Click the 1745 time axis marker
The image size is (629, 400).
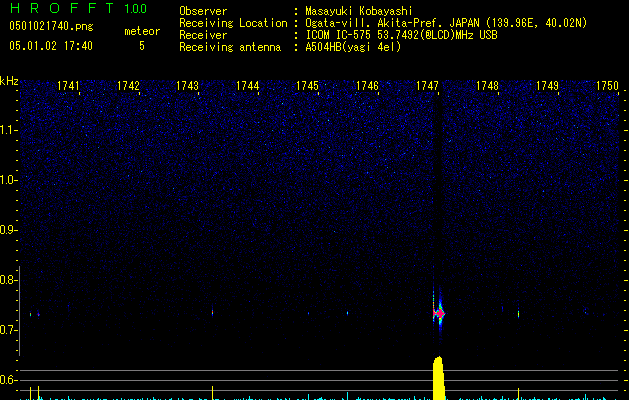tap(307, 86)
